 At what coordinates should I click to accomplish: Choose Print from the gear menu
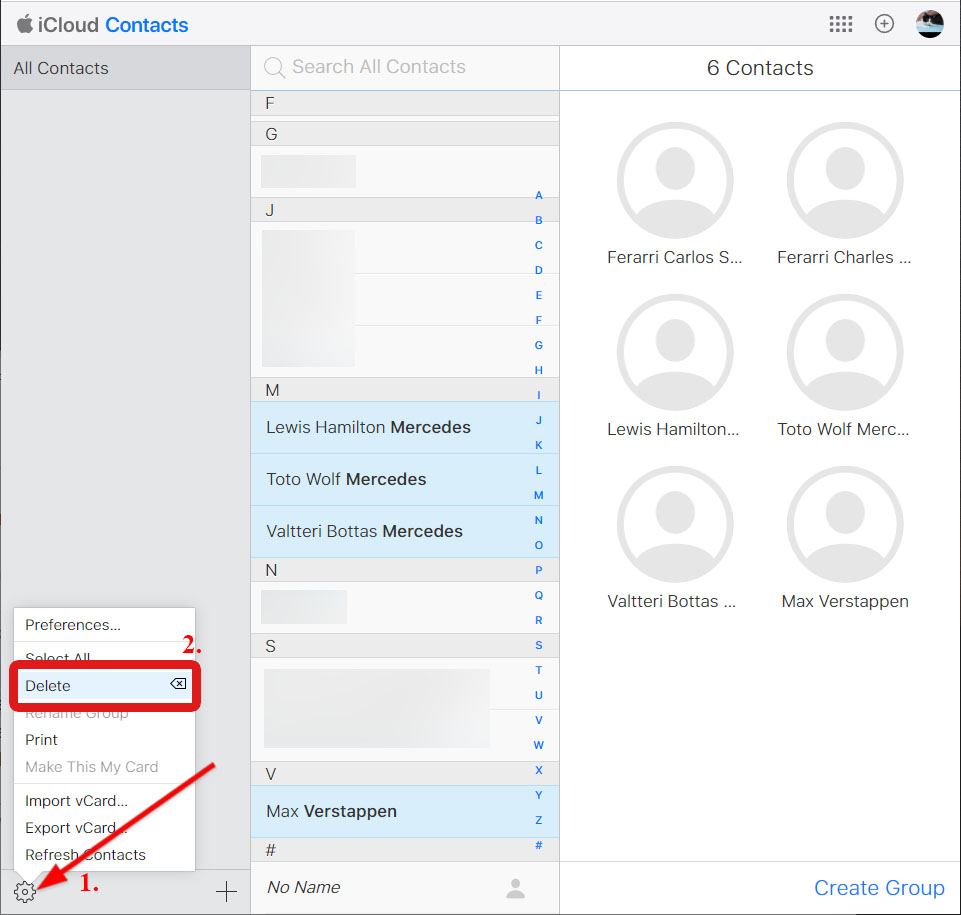pyautogui.click(x=104, y=740)
